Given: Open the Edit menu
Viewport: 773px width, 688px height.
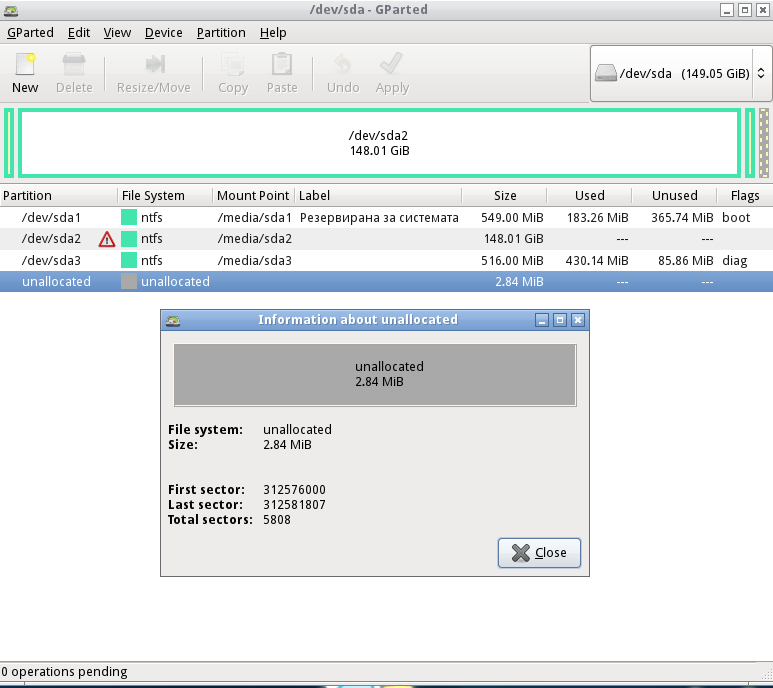Looking at the screenshot, I should click(x=79, y=33).
